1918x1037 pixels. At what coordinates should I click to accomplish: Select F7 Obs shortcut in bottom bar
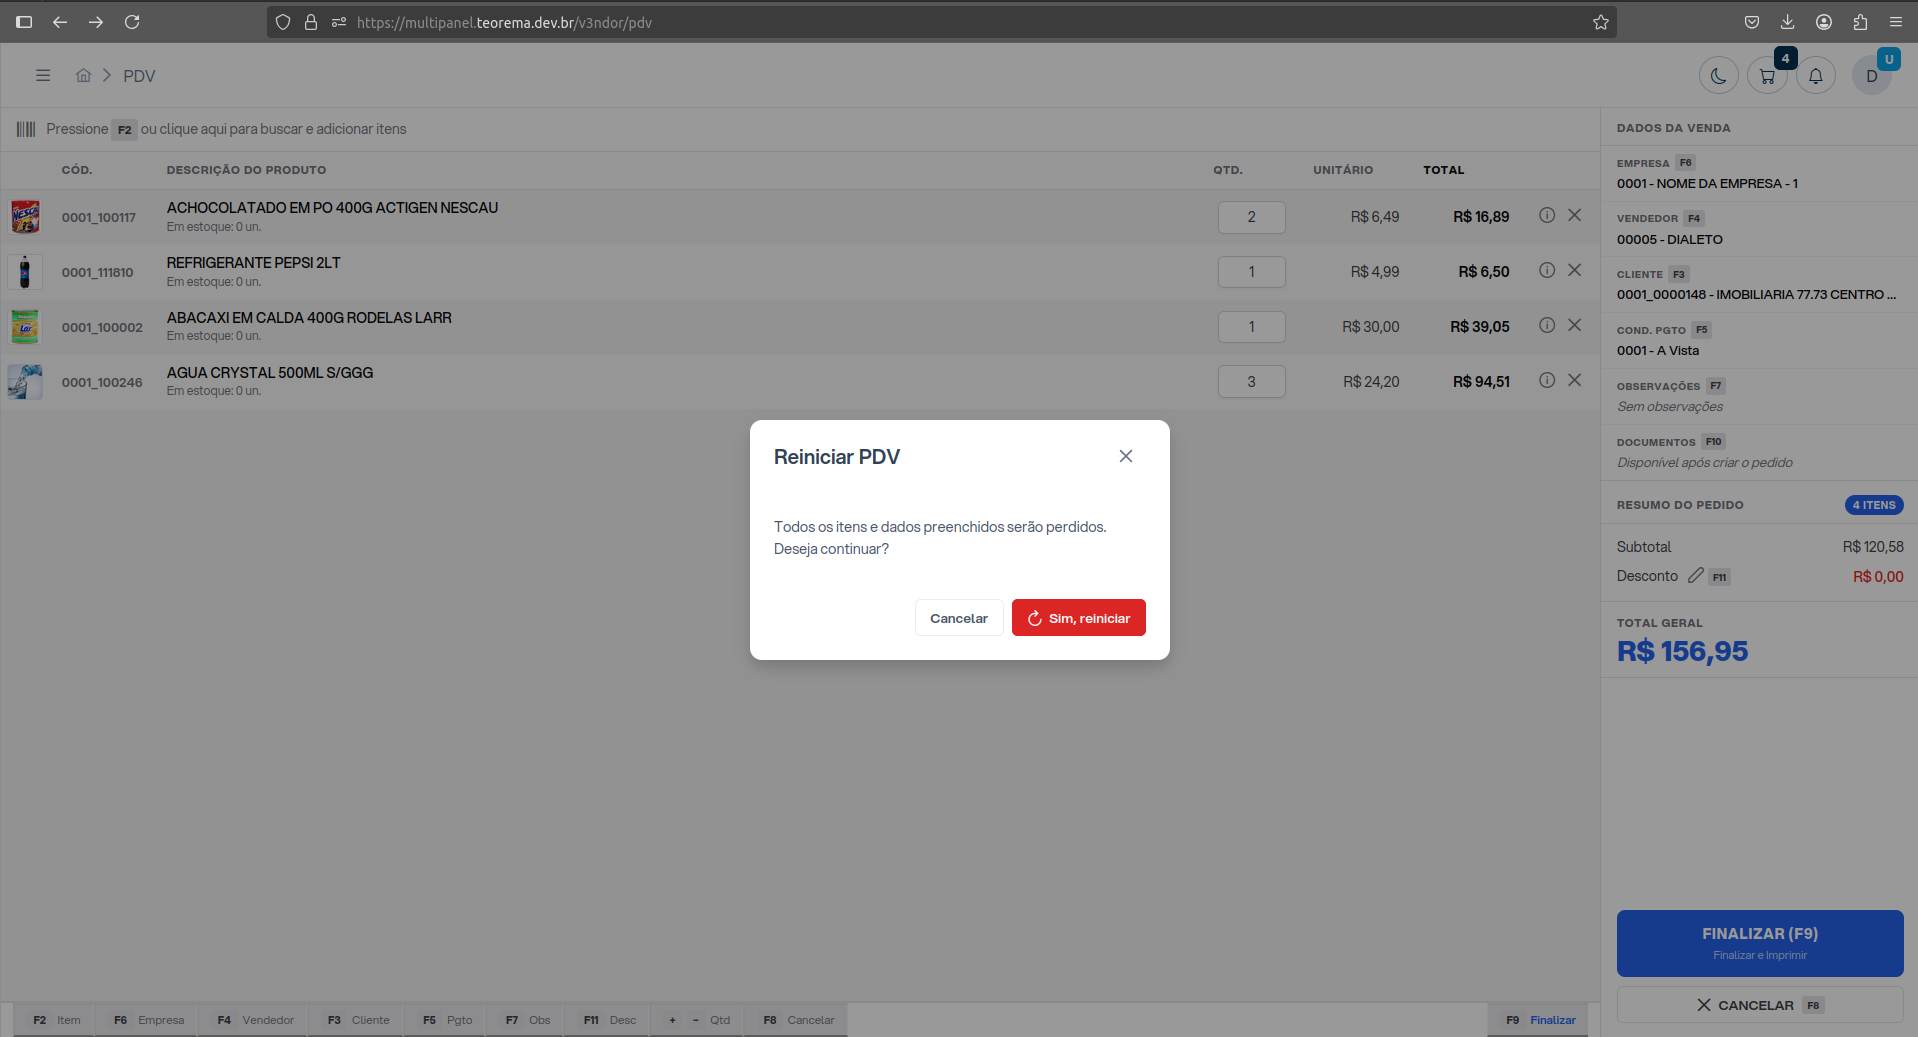pos(527,1020)
